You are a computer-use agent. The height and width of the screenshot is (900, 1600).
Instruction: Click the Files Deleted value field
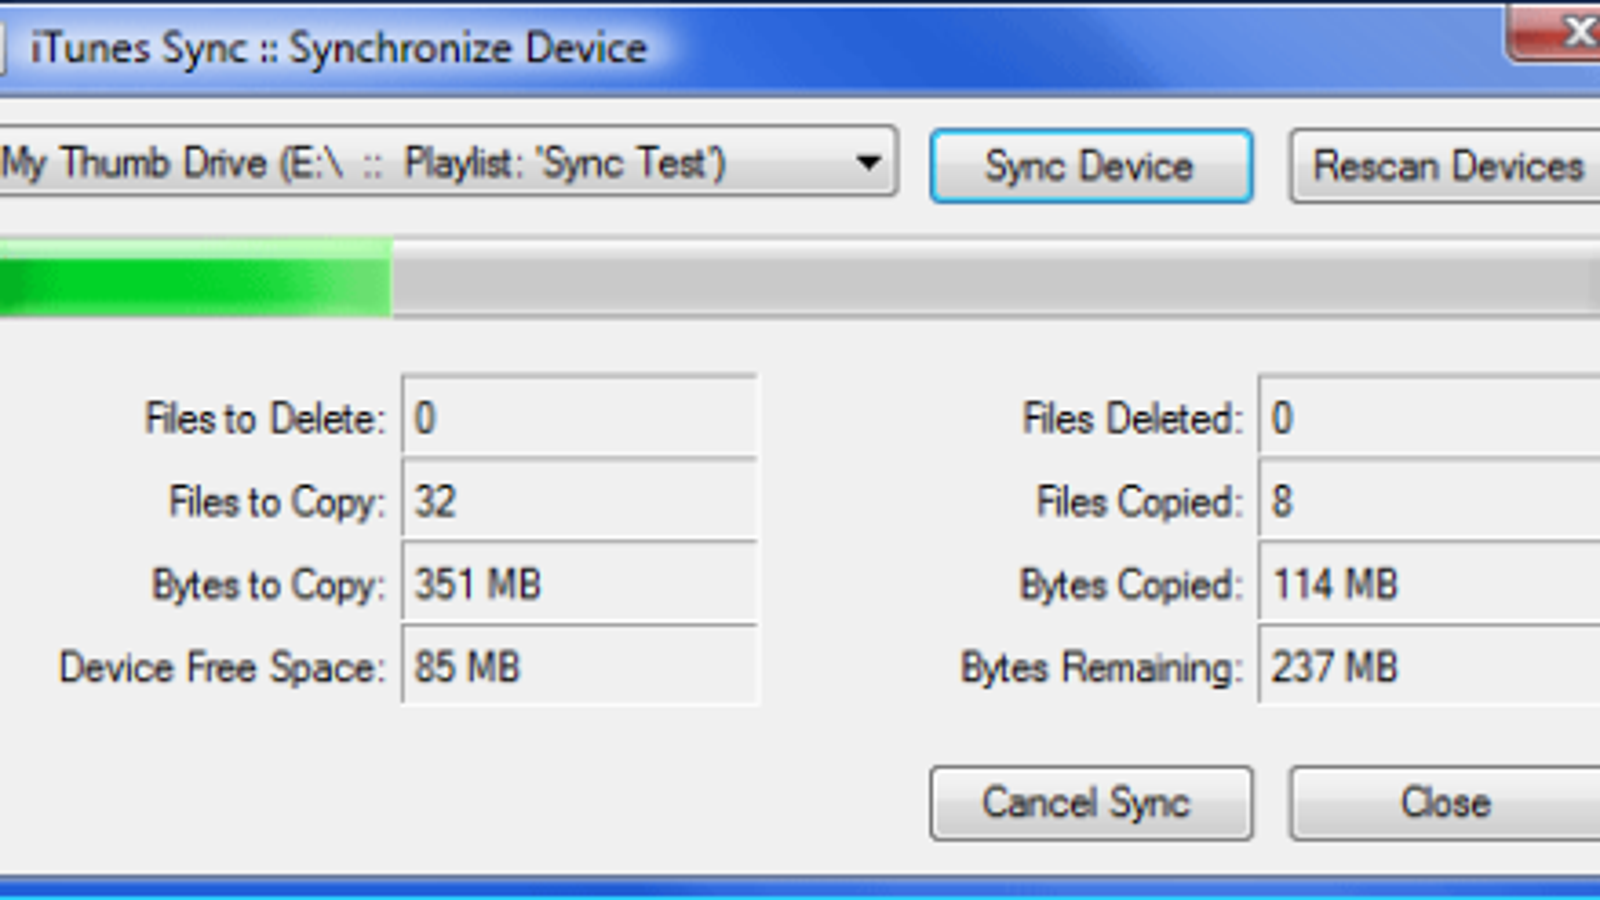(1430, 418)
